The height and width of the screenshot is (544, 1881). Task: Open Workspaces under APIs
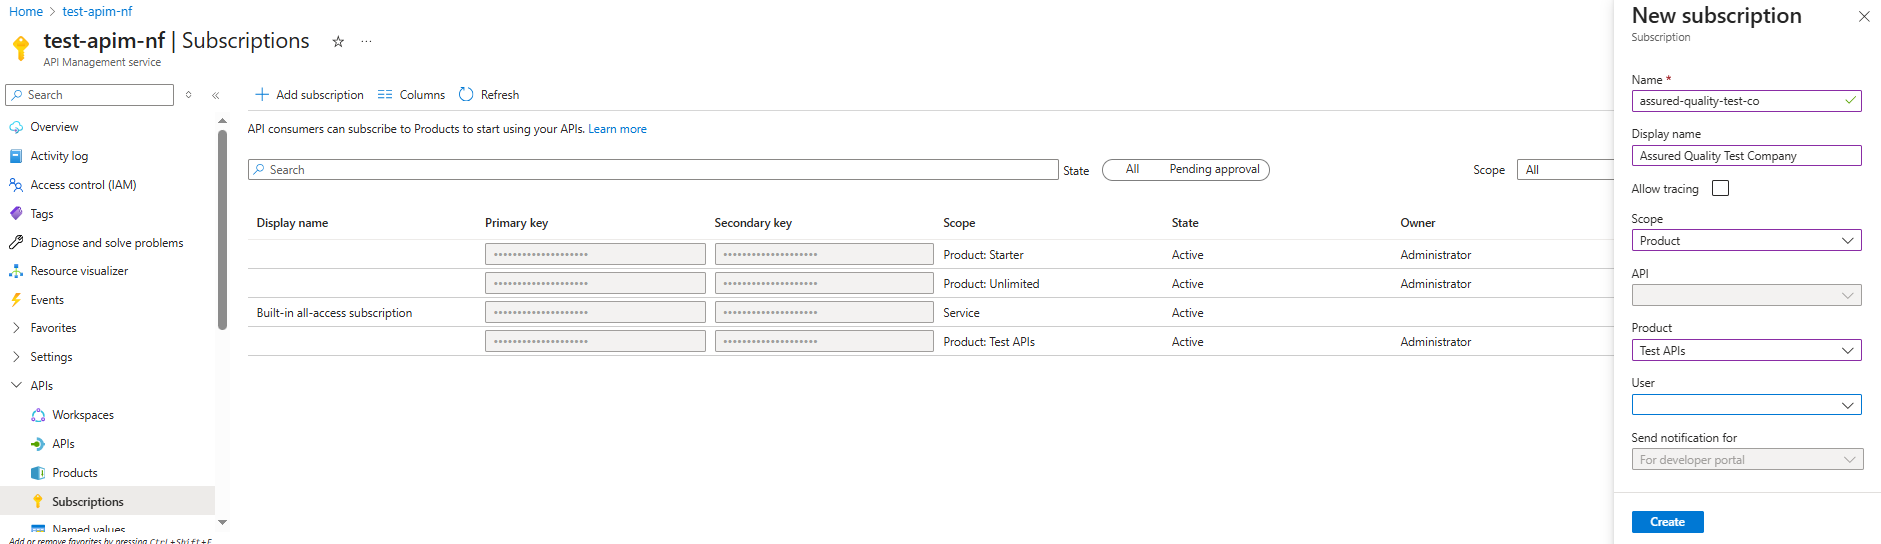[83, 415]
